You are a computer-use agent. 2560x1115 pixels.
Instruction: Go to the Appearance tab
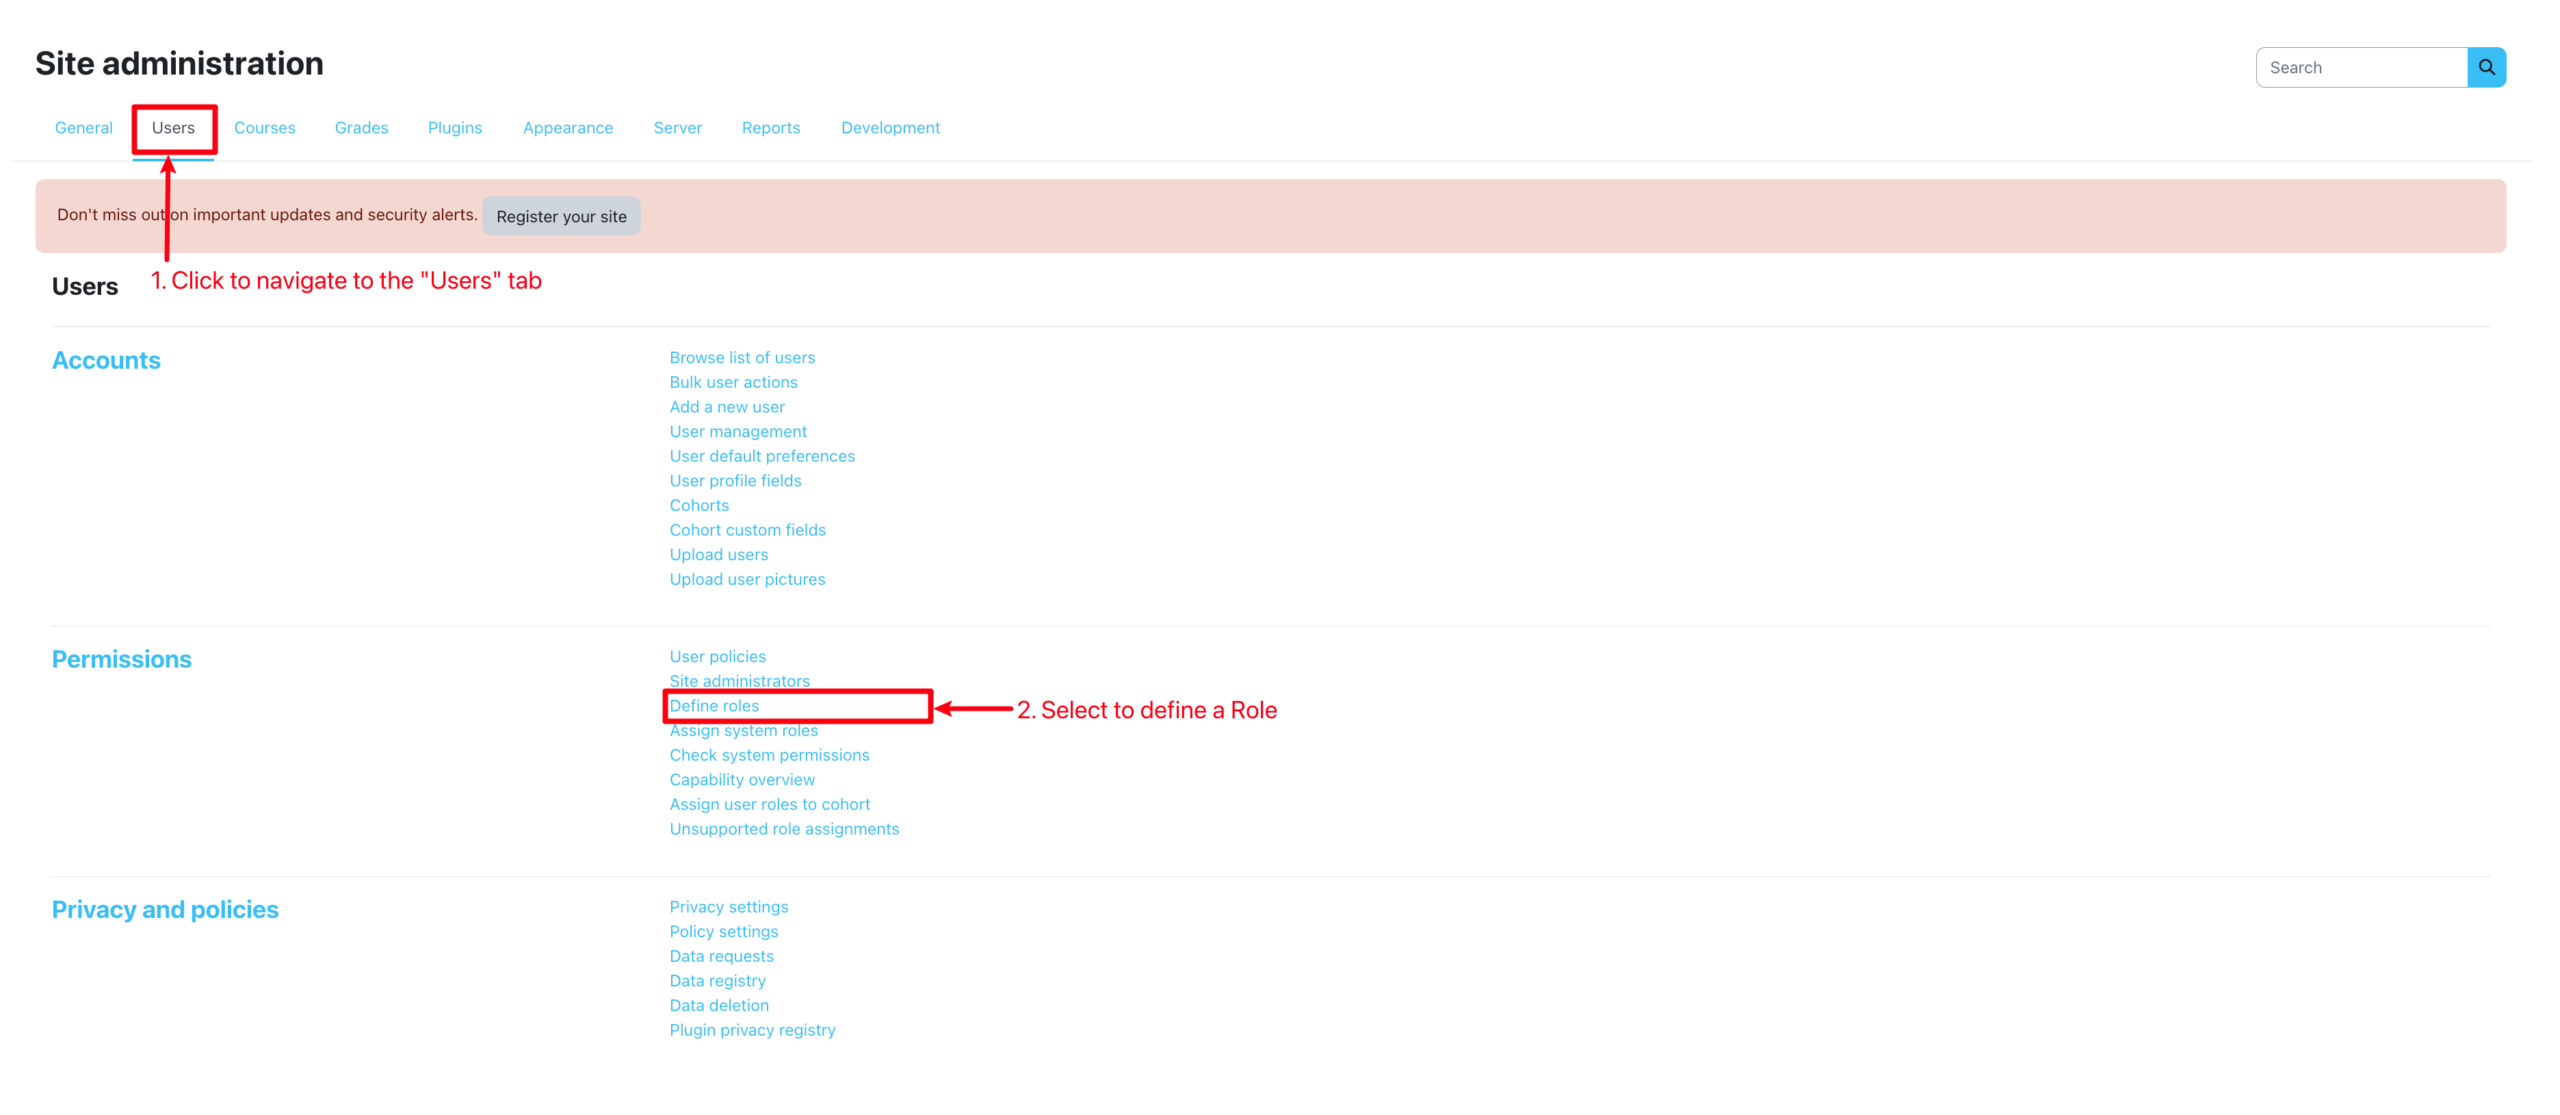tap(567, 128)
